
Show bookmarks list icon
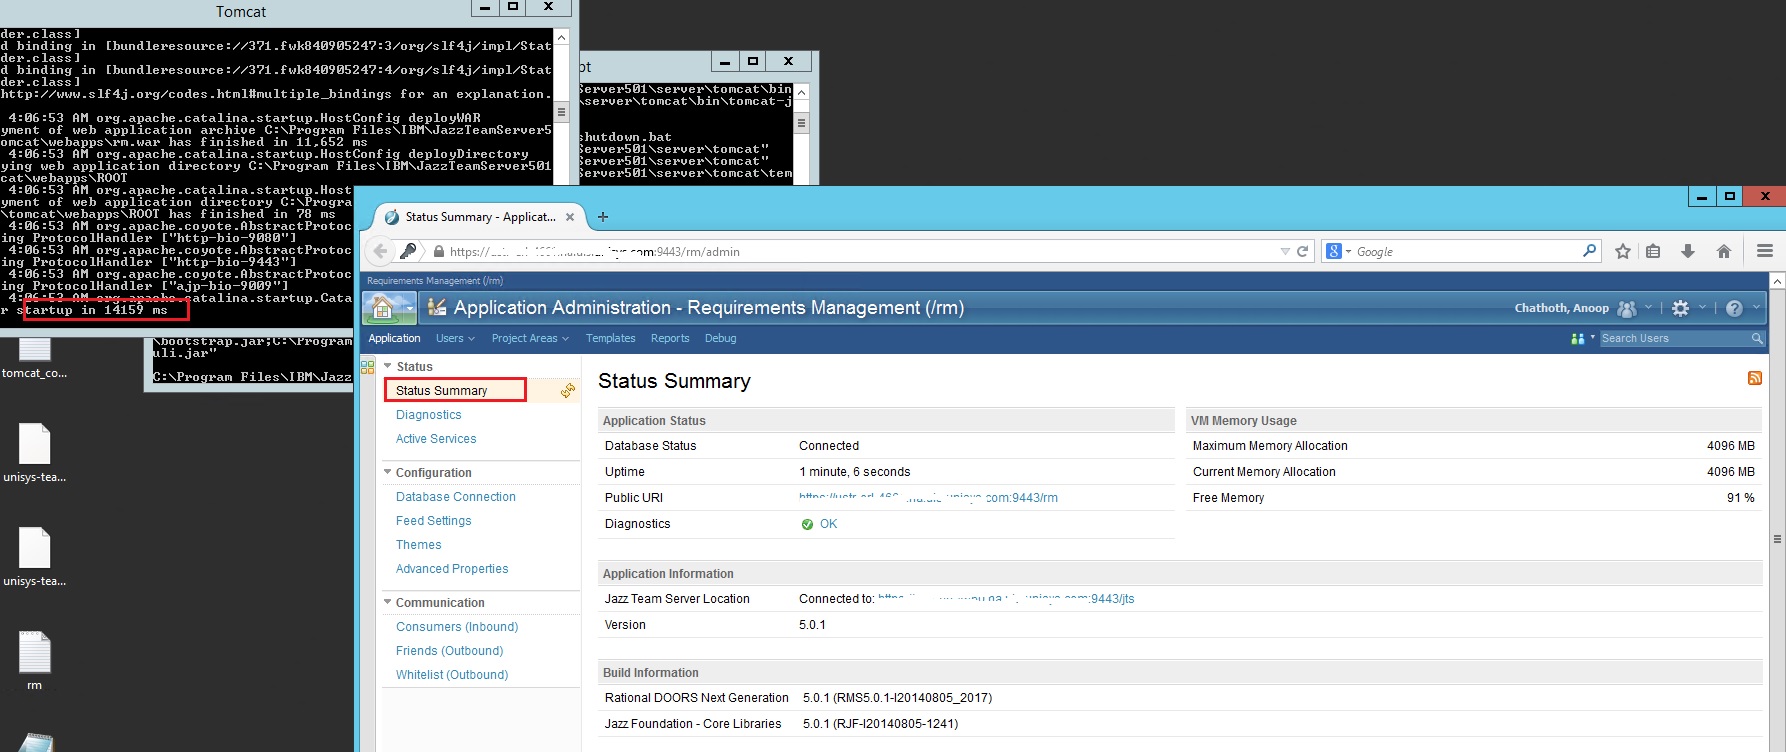[x=1653, y=252]
